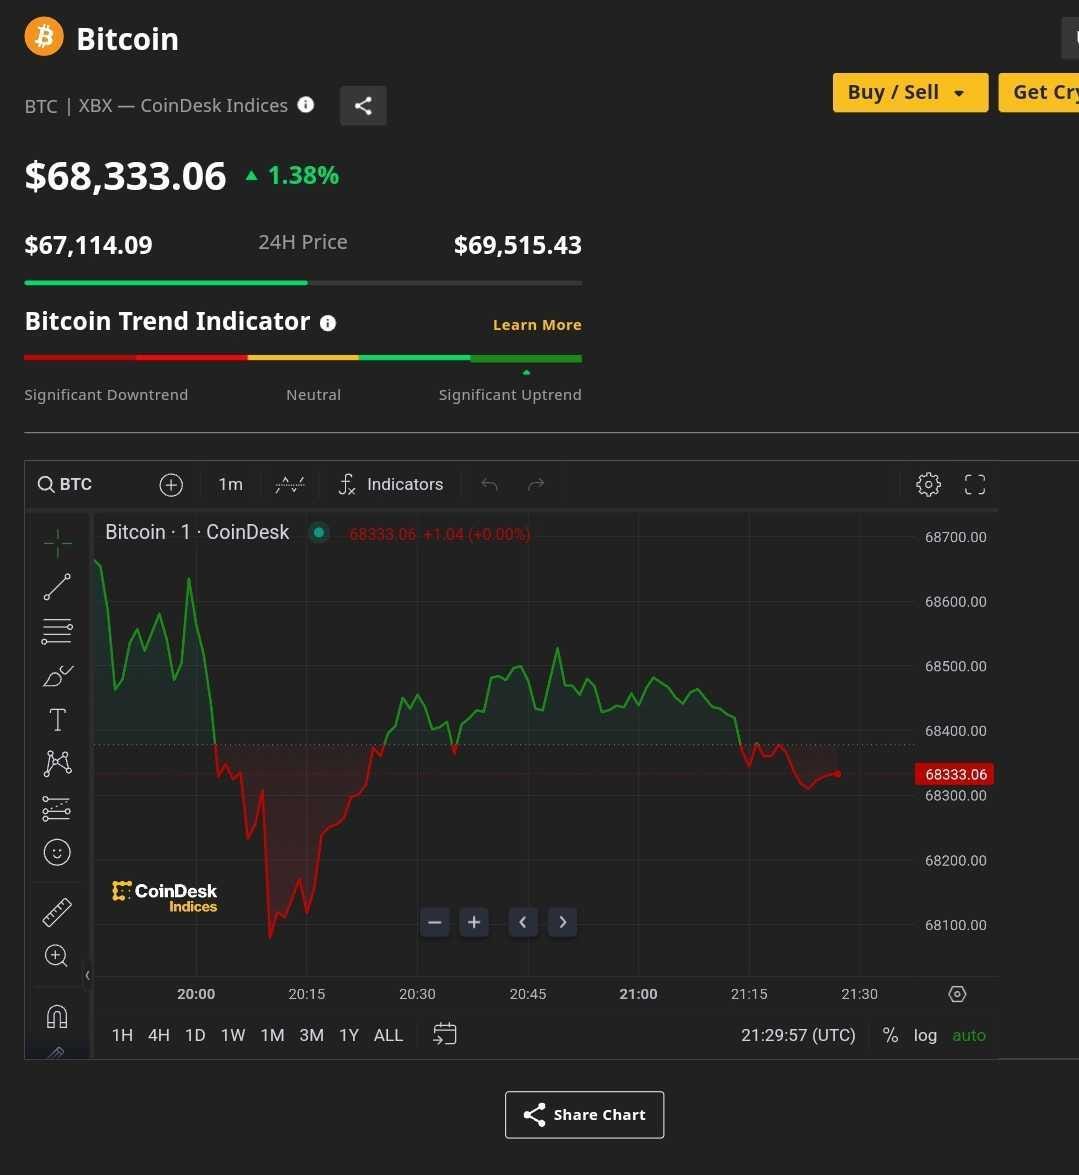Click the Bitcoin · 1 · CoinDesk legend title
This screenshot has height=1175, width=1079.
pyautogui.click(x=197, y=532)
